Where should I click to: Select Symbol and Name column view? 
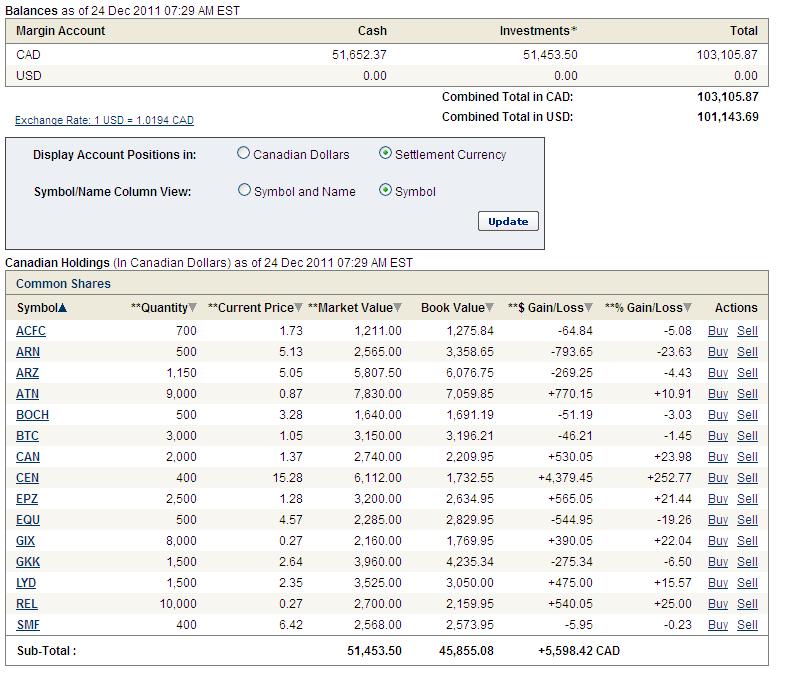click(244, 191)
